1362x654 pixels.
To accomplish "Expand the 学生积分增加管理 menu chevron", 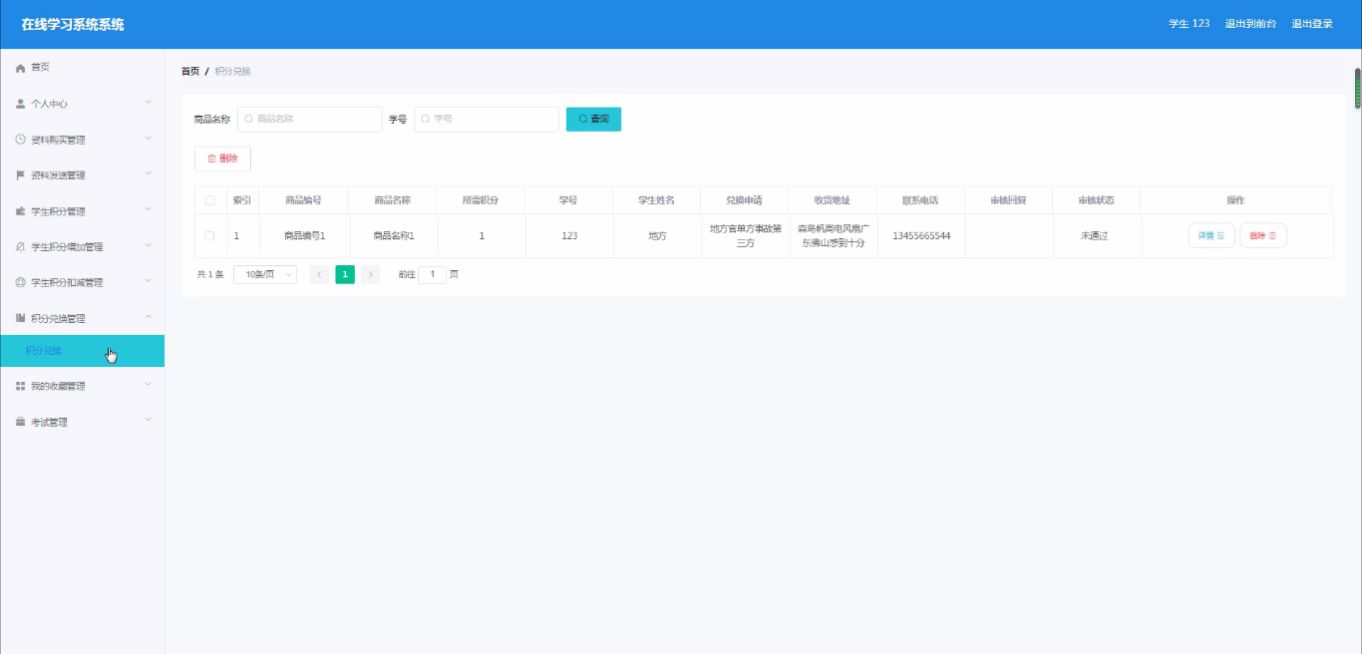I will coord(148,245).
